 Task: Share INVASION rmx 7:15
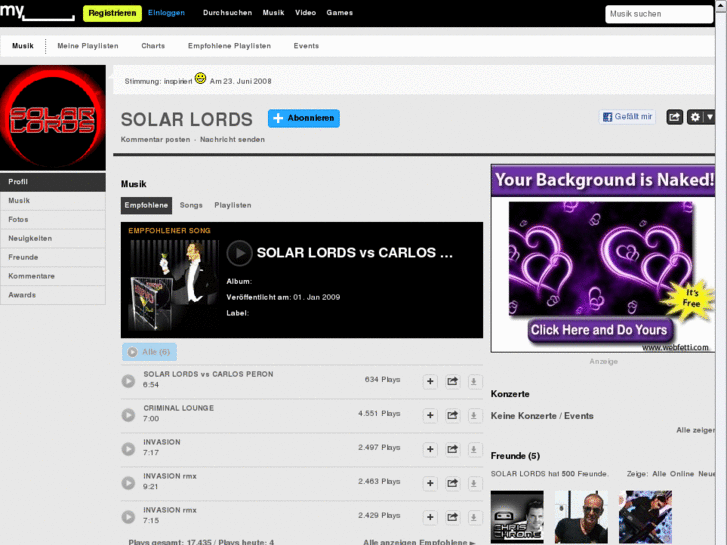pyautogui.click(x=452, y=517)
